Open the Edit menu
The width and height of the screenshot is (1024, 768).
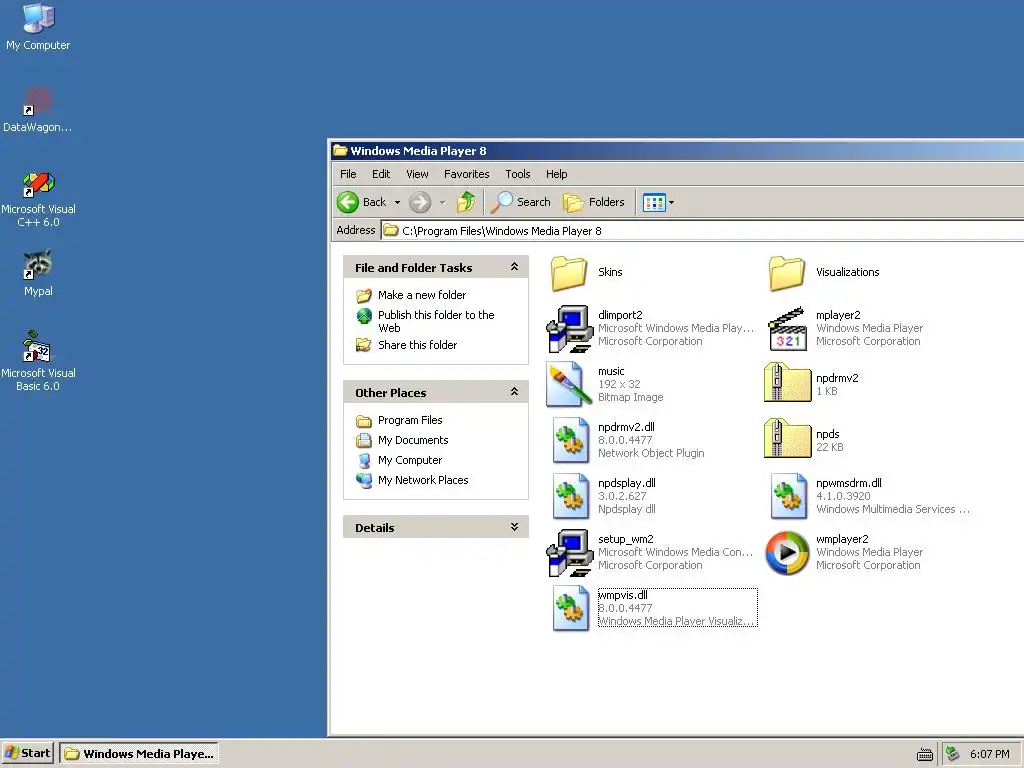(x=381, y=174)
